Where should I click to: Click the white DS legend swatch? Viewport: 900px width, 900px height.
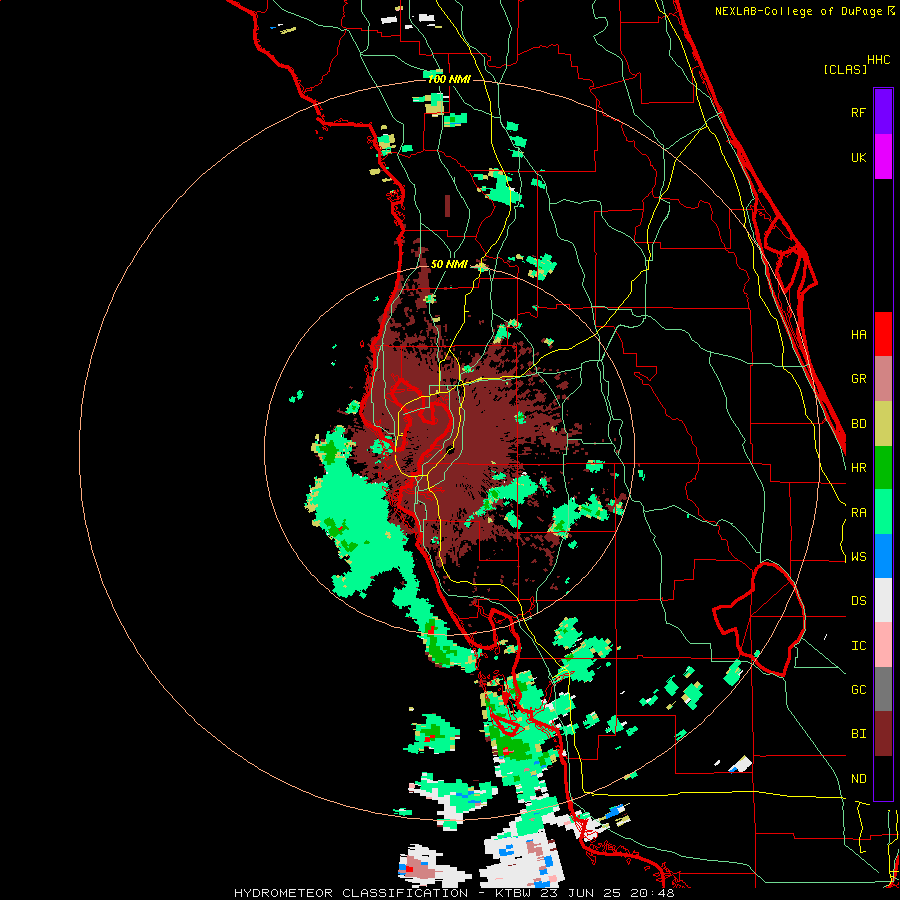(883, 600)
